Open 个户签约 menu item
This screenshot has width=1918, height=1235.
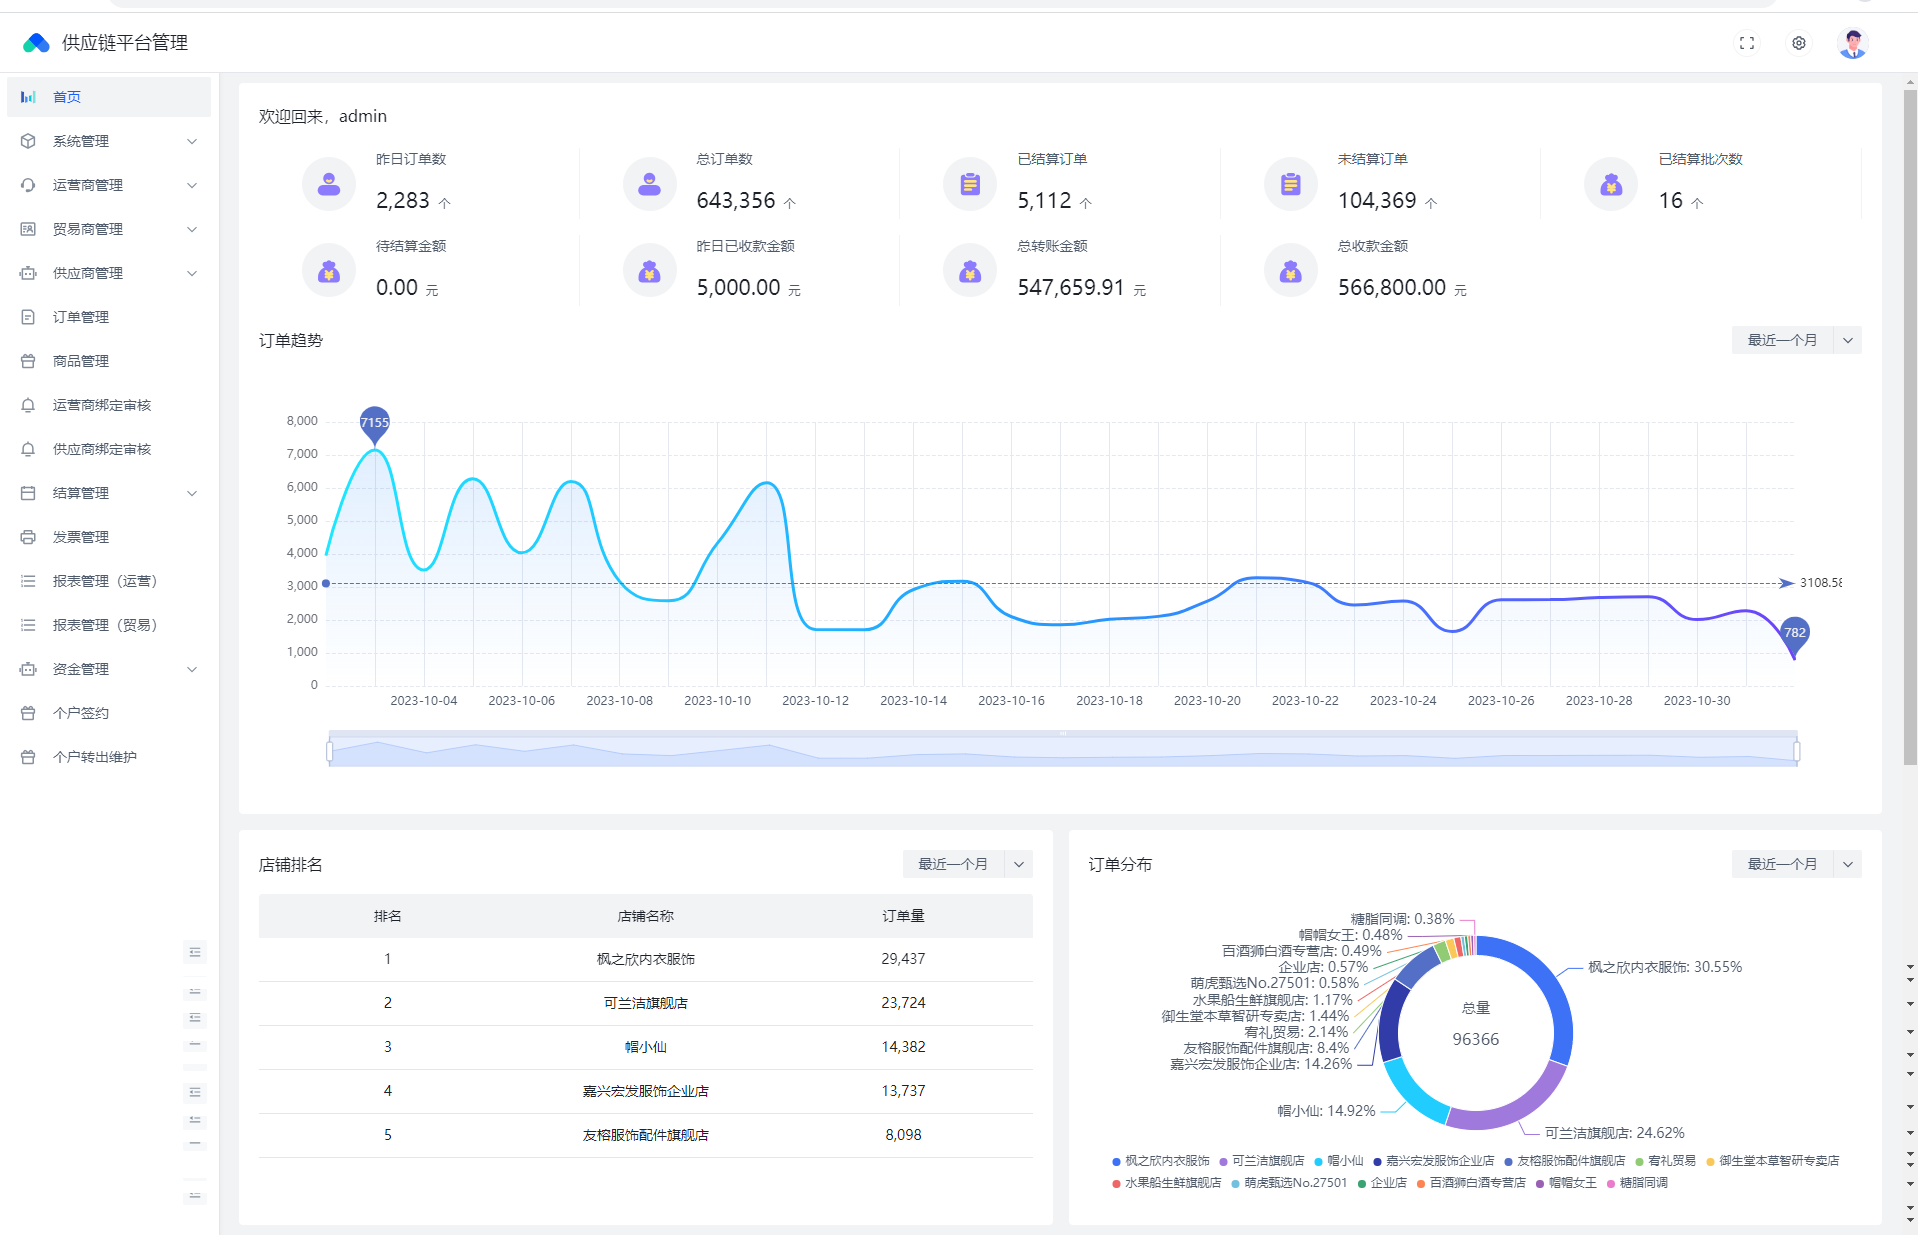coord(109,713)
